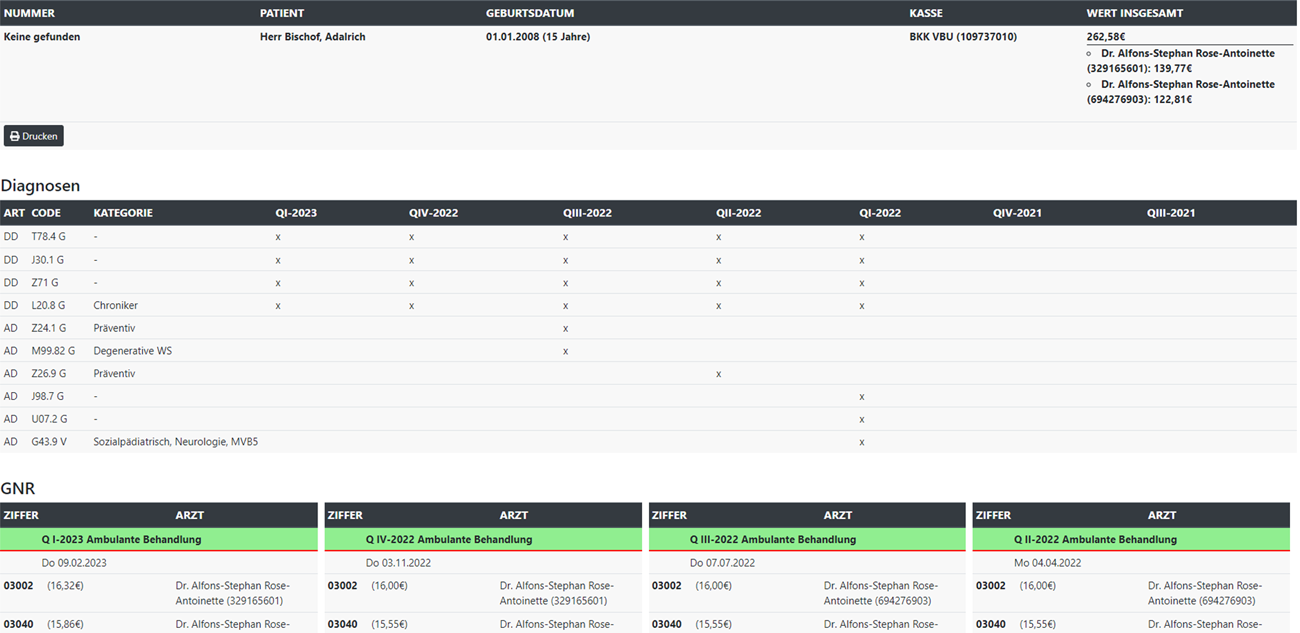This screenshot has height=633, width=1300.
Task: Expand the Q I-2023 Ambulante Behandlung section
Action: coord(121,539)
